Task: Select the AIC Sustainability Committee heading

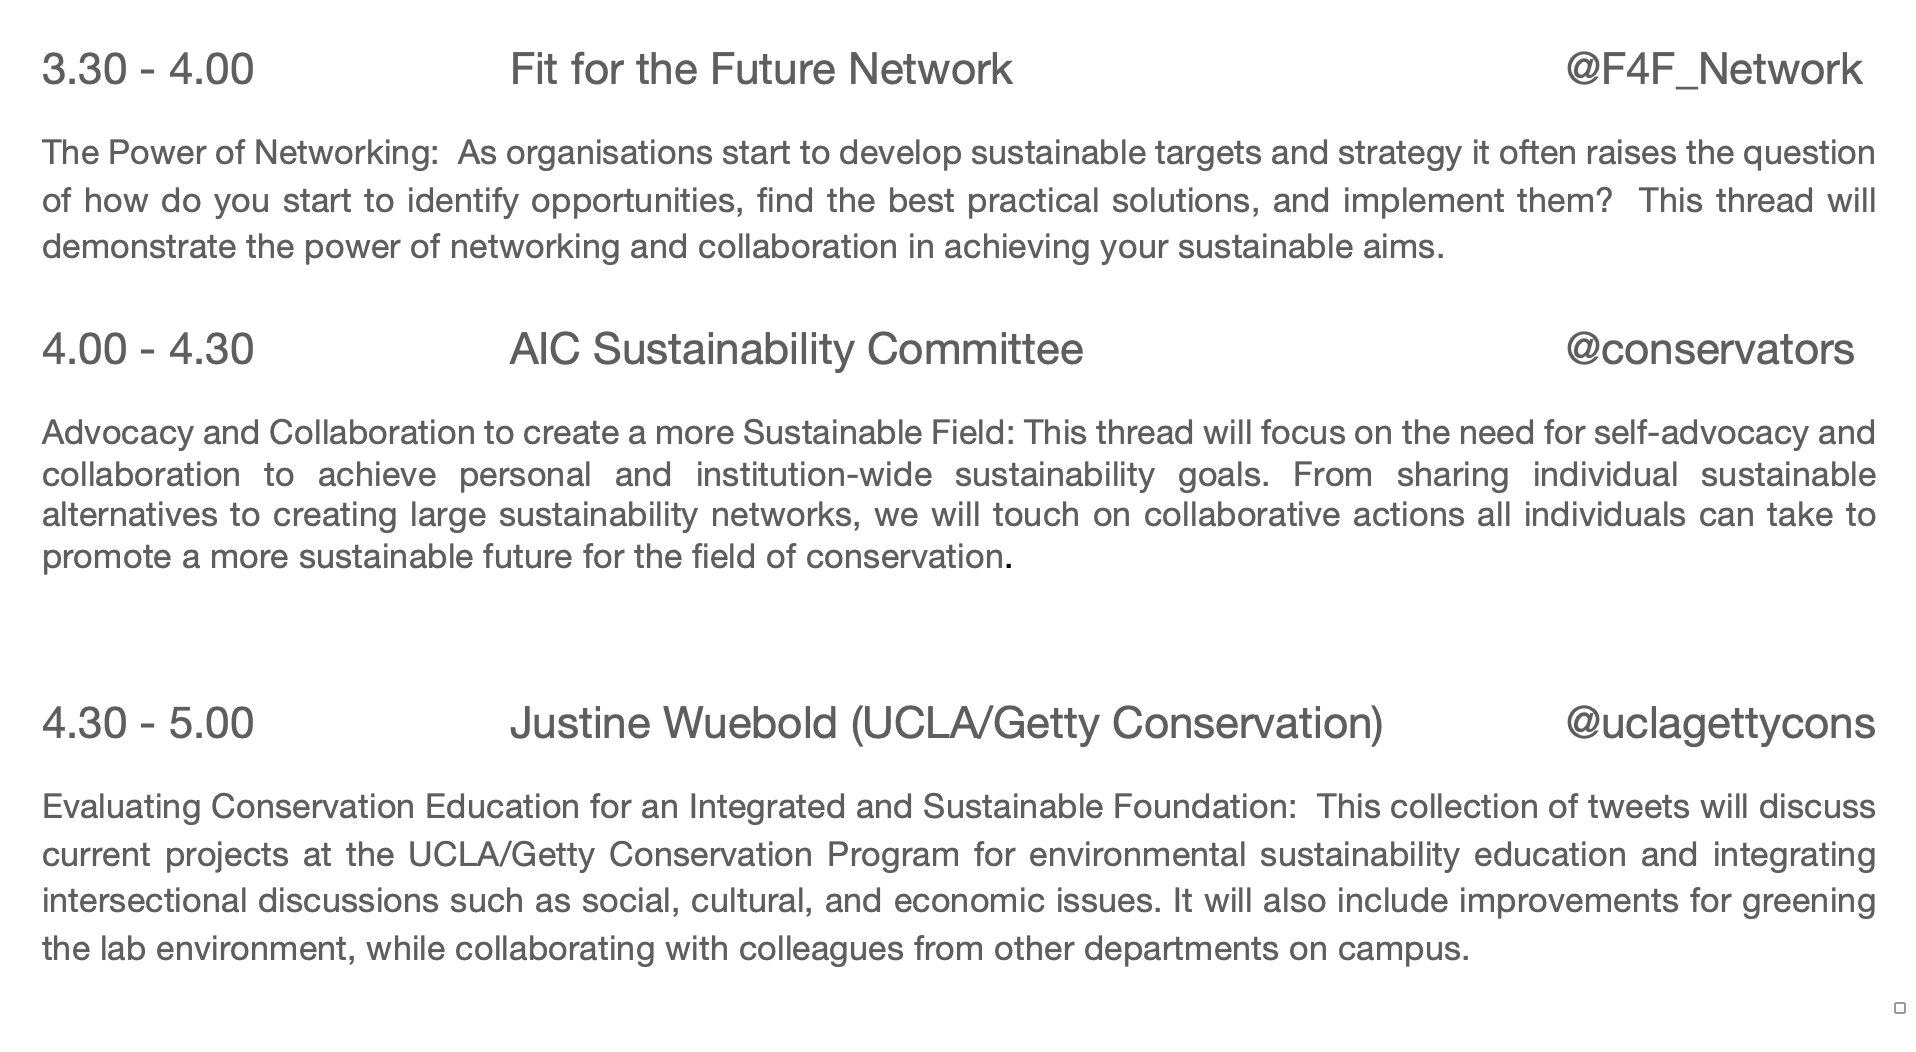Action: [796, 350]
